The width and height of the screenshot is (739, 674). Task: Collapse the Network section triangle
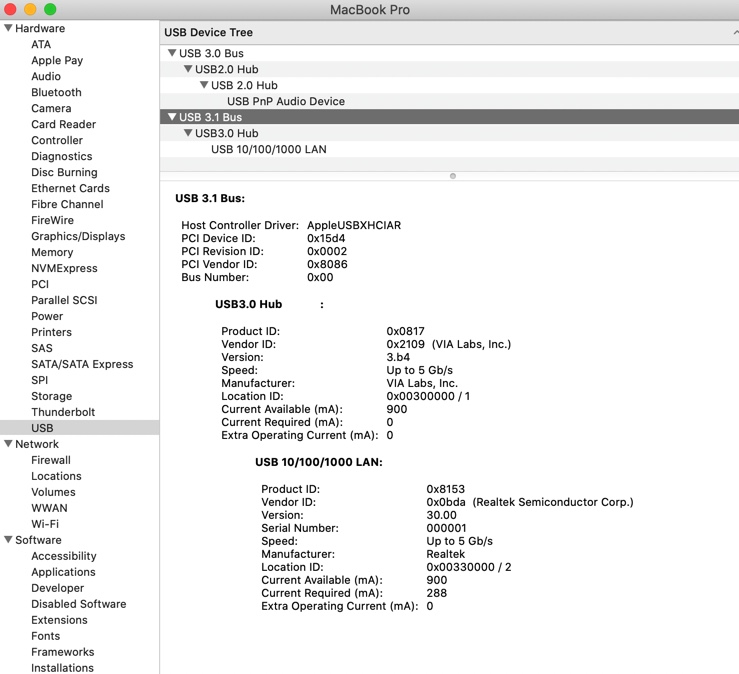point(8,444)
